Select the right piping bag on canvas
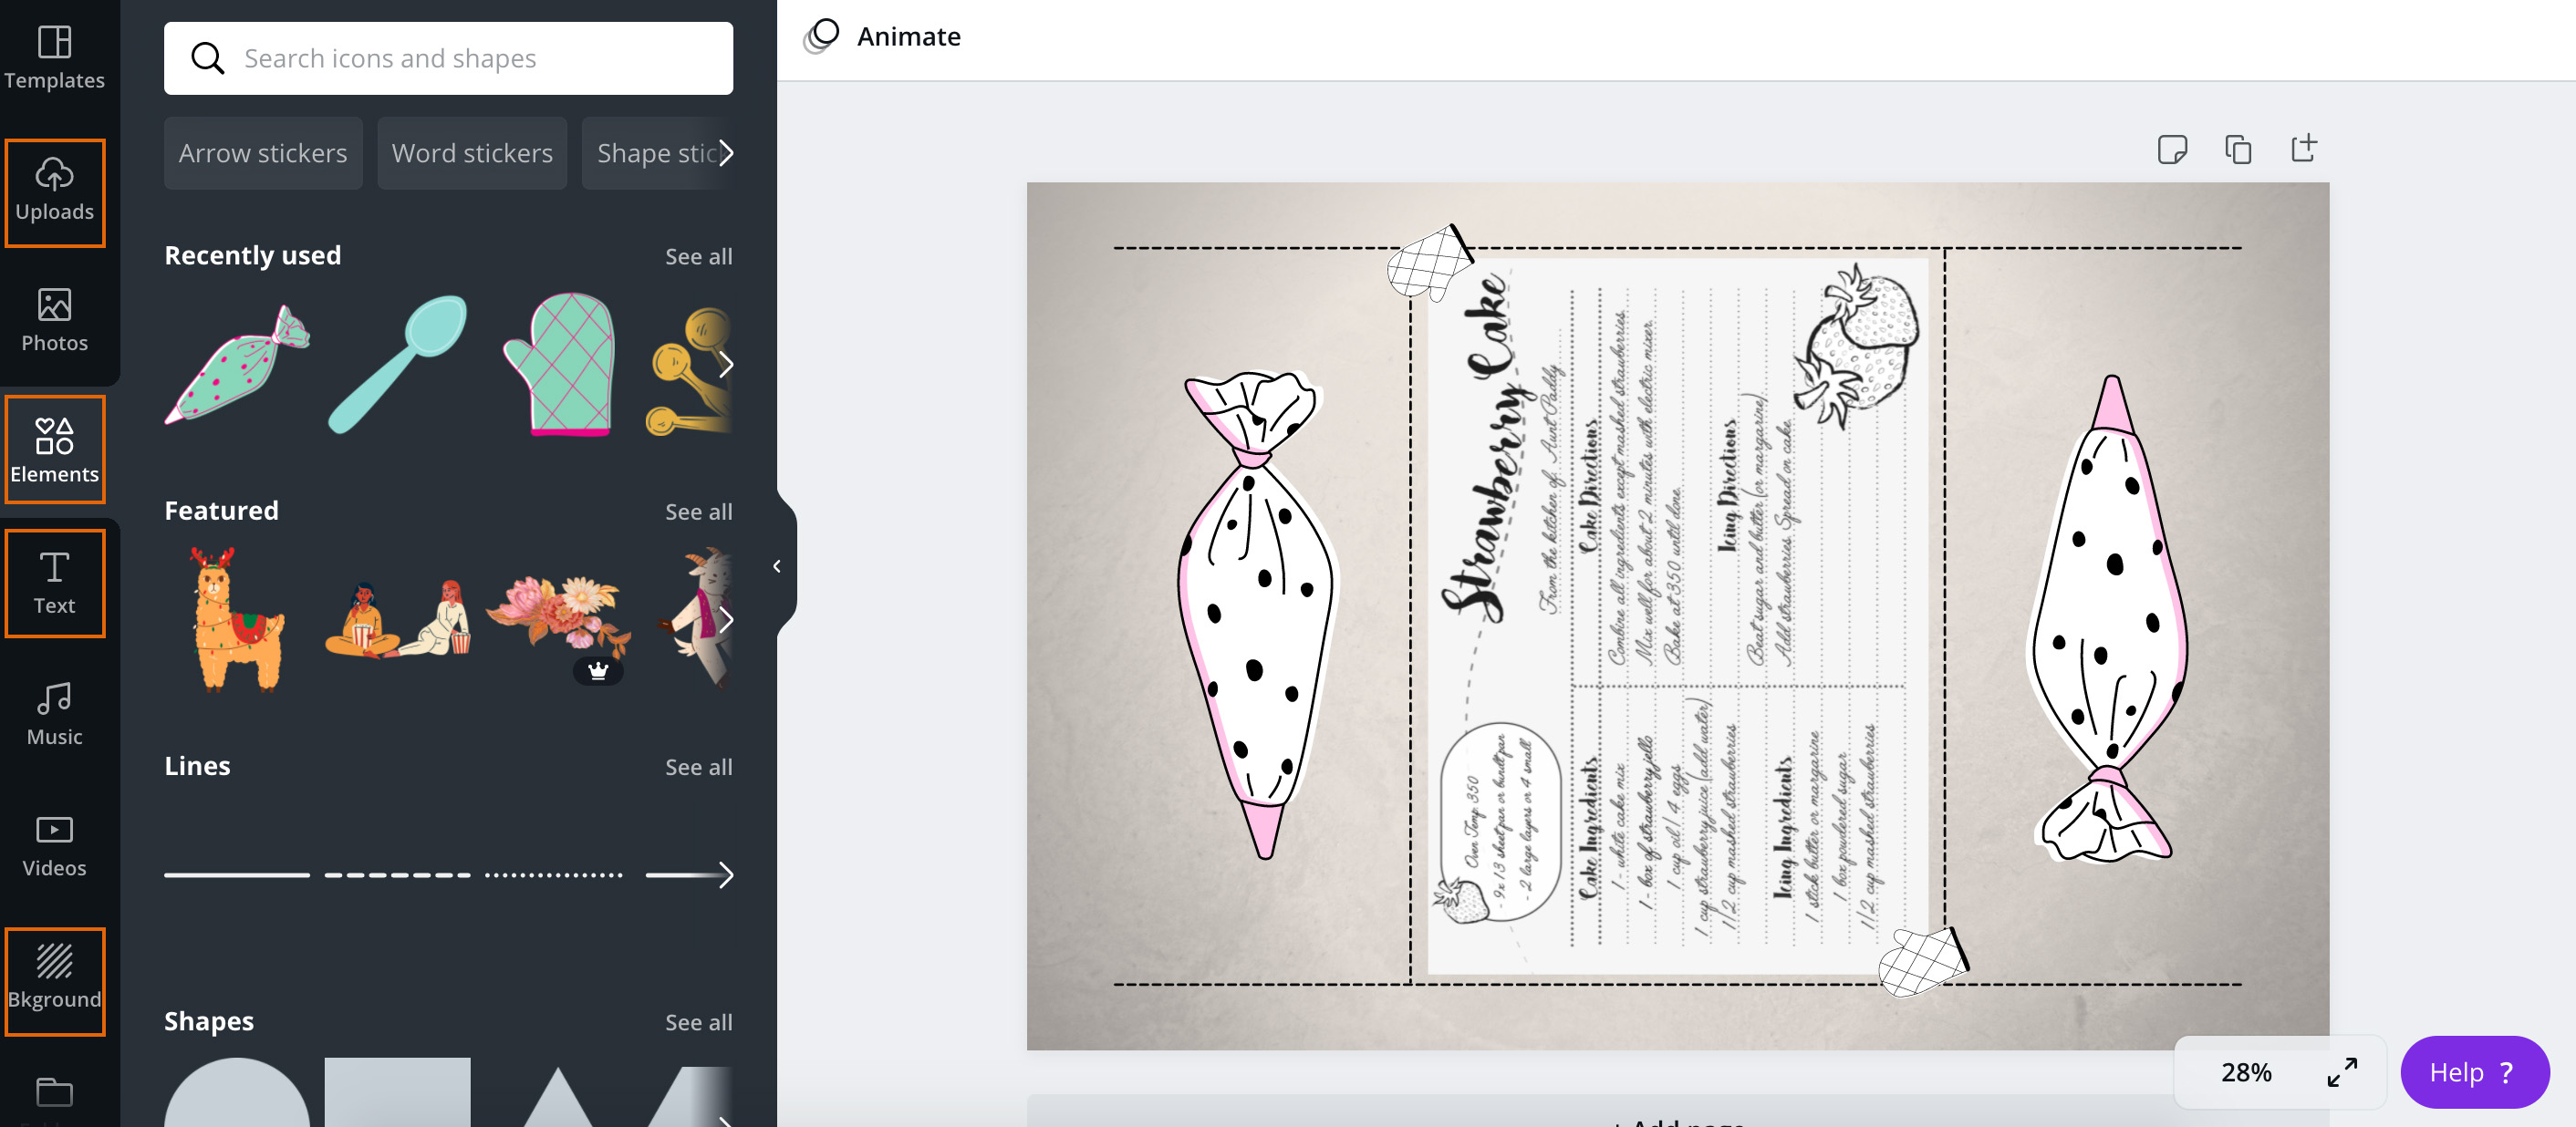 click(x=2108, y=618)
